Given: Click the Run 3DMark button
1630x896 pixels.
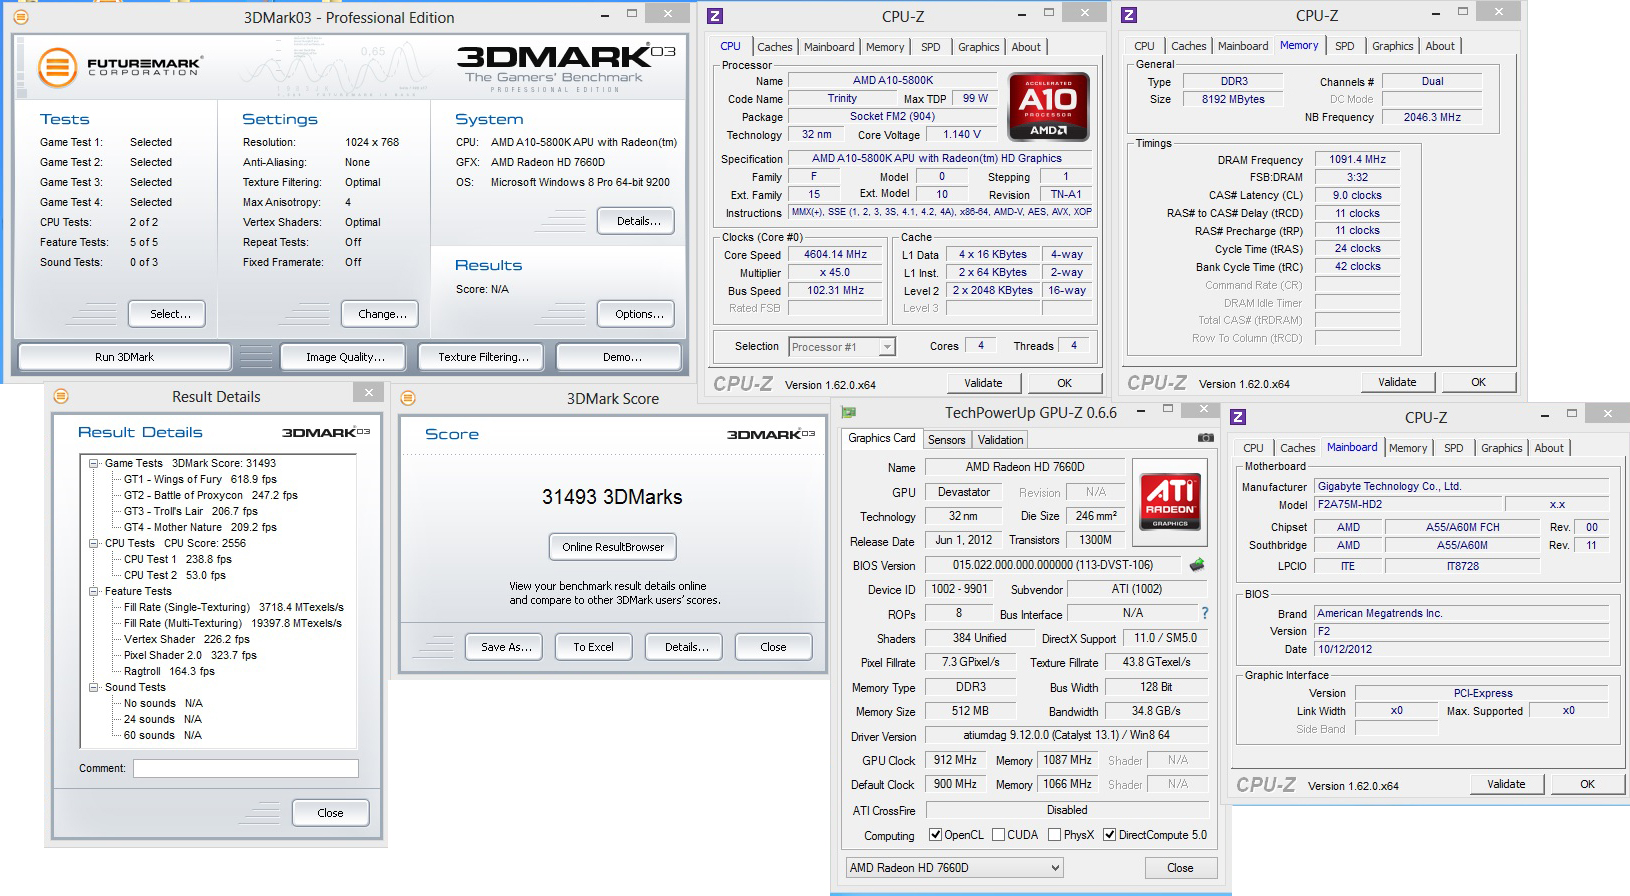Looking at the screenshot, I should [125, 357].
